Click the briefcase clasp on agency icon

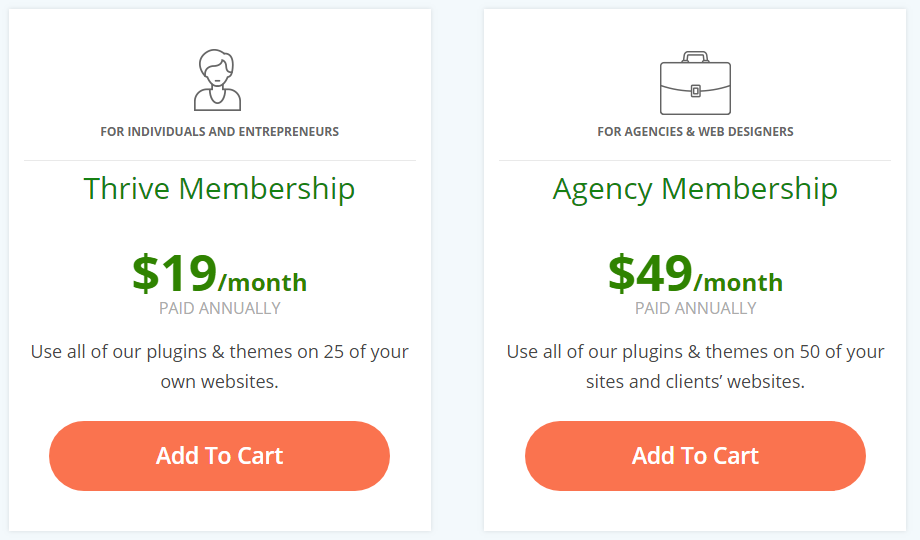695,91
